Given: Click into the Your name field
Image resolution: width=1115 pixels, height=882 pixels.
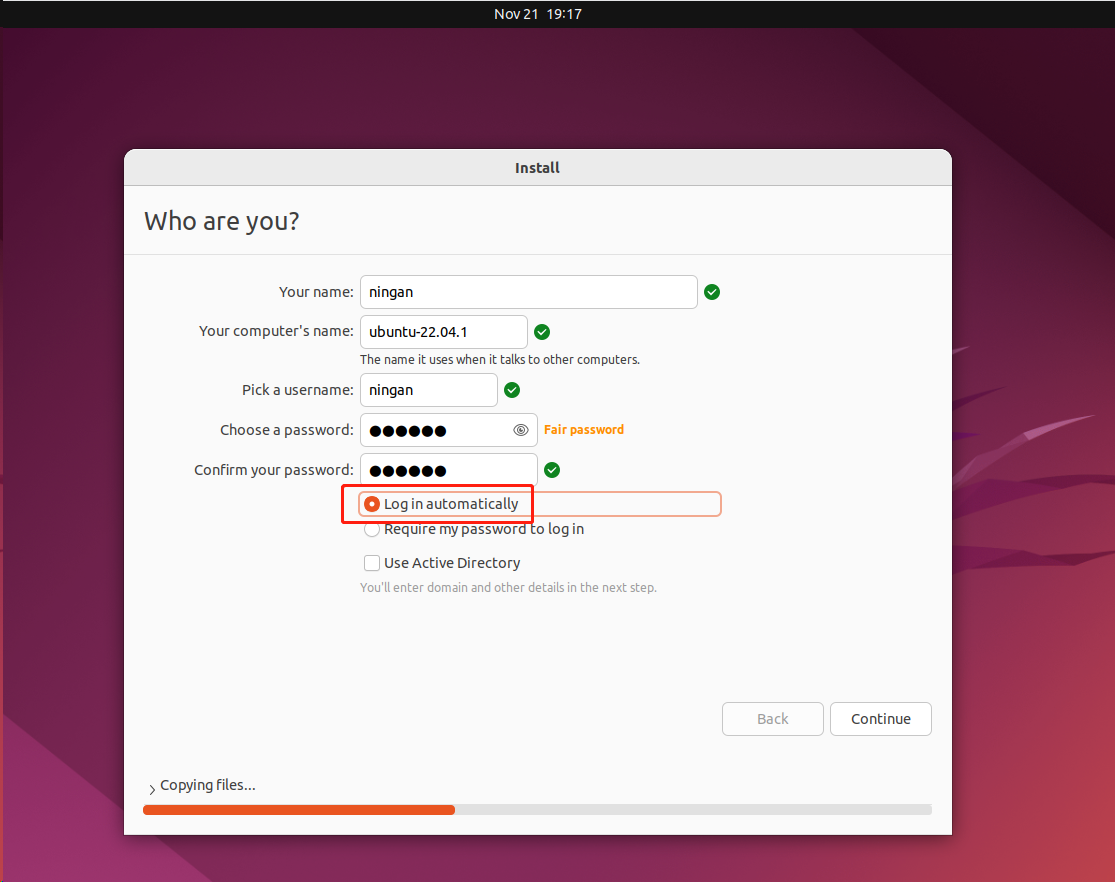Looking at the screenshot, I should (528, 292).
